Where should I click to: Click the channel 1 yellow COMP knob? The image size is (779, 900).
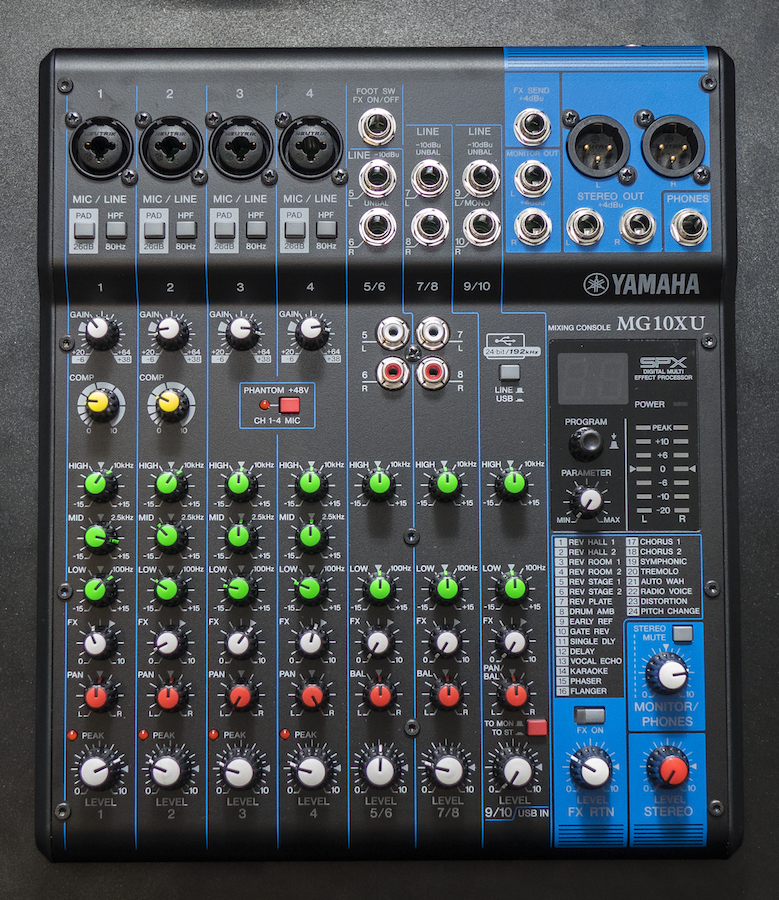tap(99, 402)
